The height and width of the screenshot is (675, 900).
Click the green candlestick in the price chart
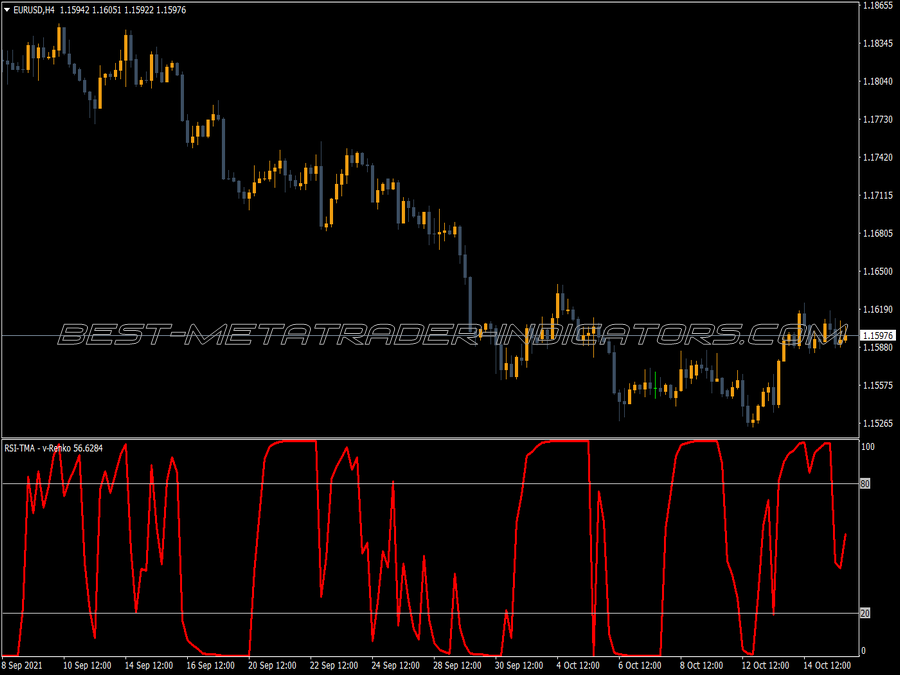655,385
